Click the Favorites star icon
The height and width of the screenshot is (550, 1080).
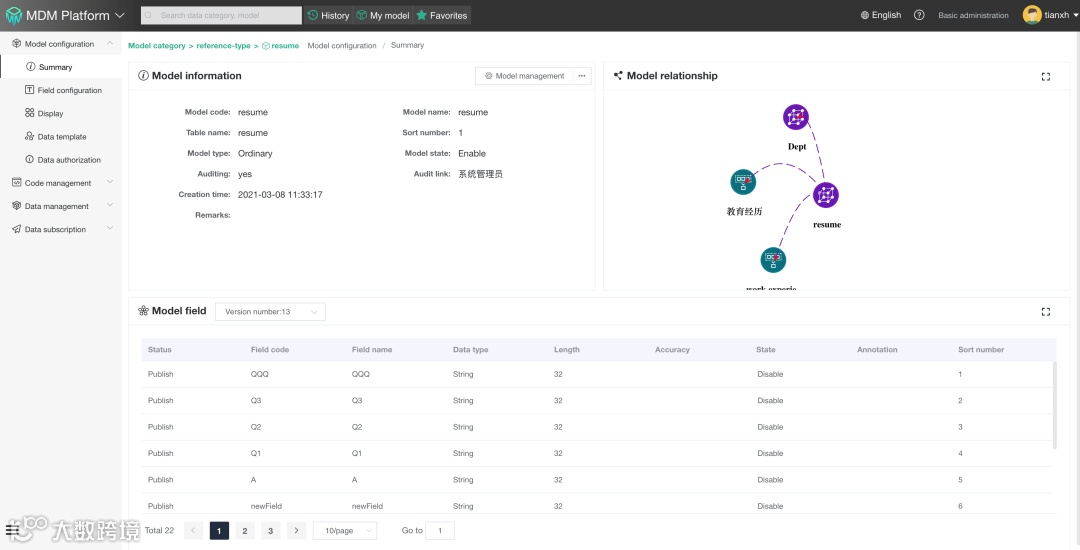[422, 15]
